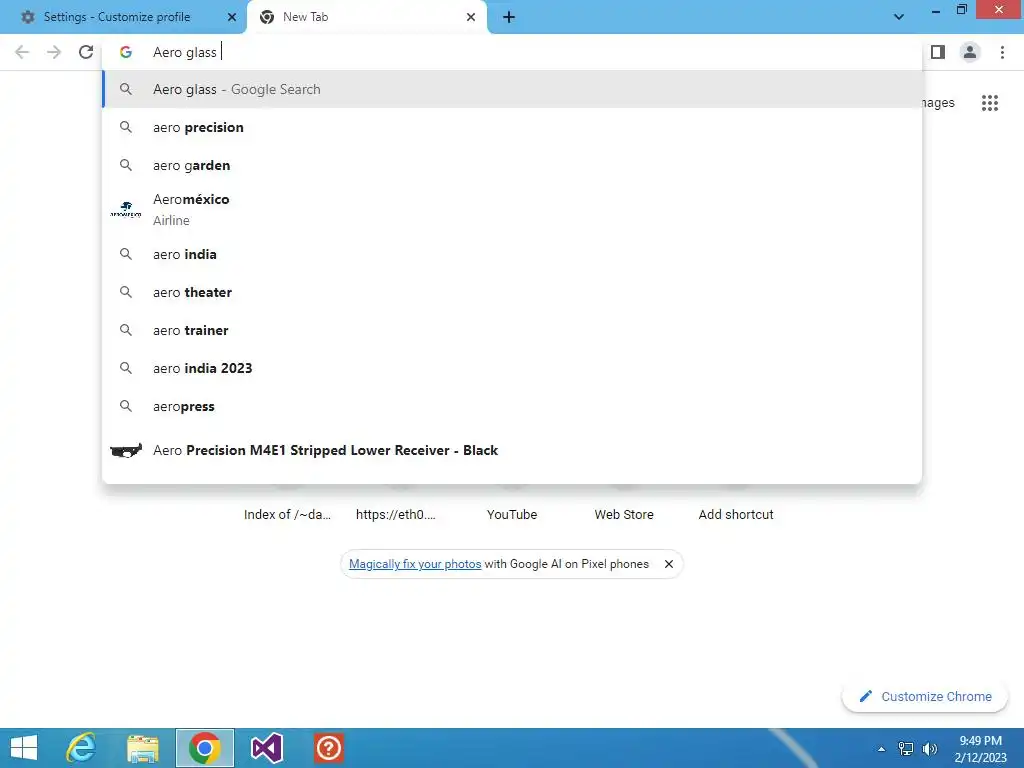The width and height of the screenshot is (1024, 768).
Task: Go forward using the forward arrow
Action: click(x=54, y=52)
